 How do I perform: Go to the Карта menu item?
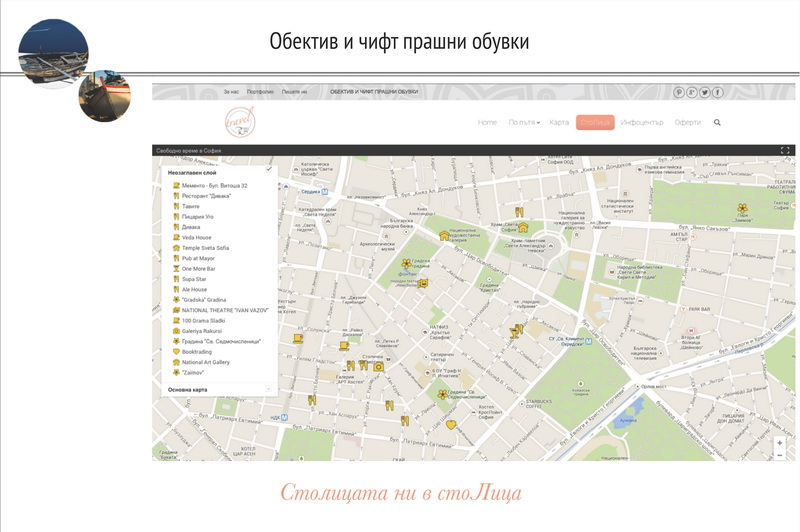tap(559, 122)
